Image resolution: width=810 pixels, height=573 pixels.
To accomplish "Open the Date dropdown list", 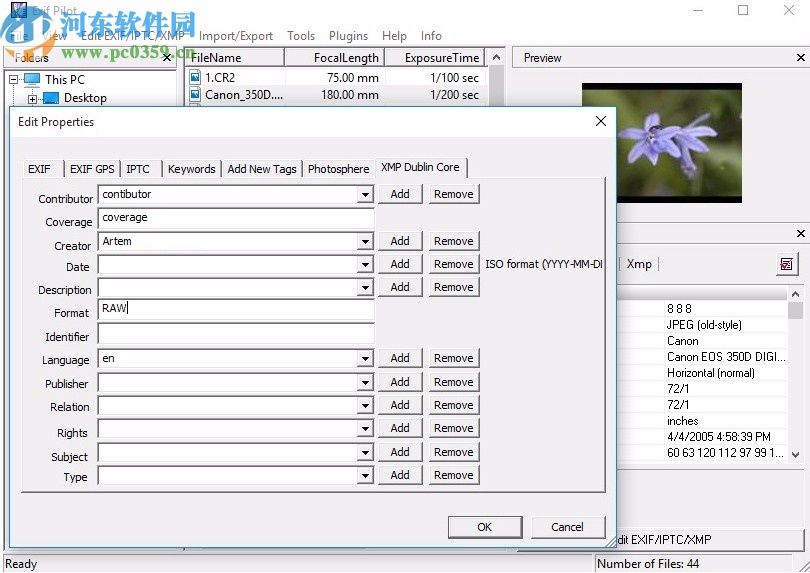I will (x=365, y=265).
